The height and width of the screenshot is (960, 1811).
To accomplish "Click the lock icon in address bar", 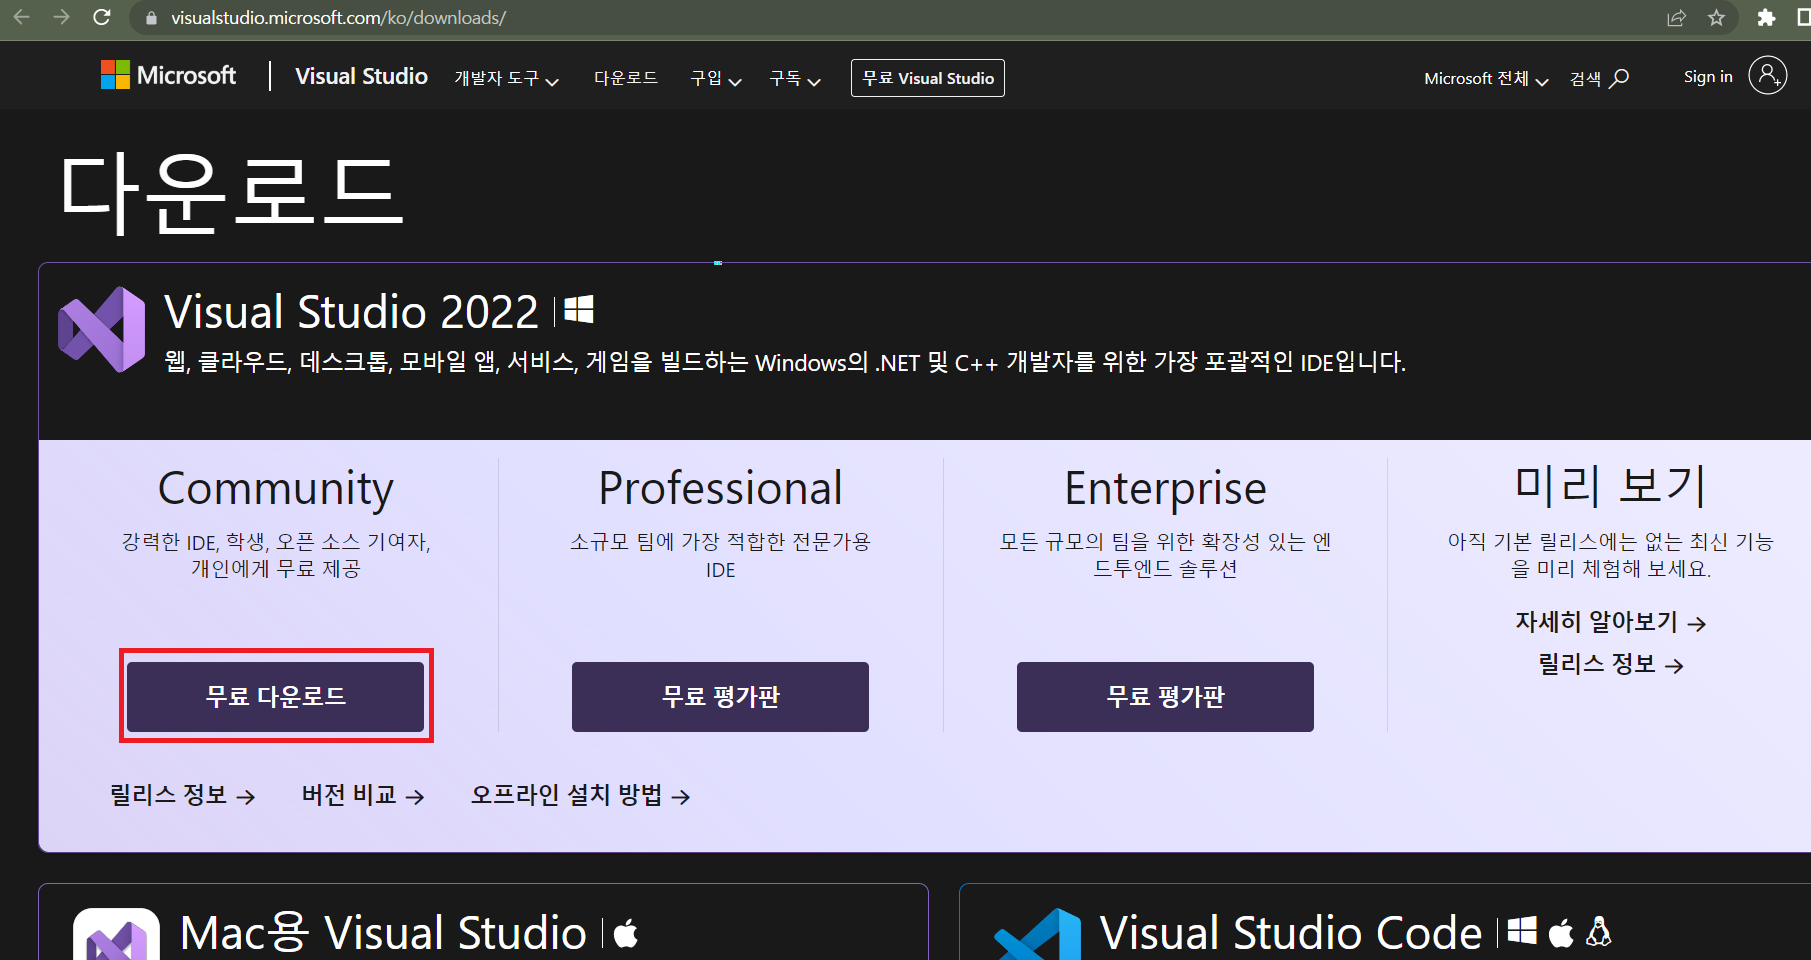I will point(151,18).
